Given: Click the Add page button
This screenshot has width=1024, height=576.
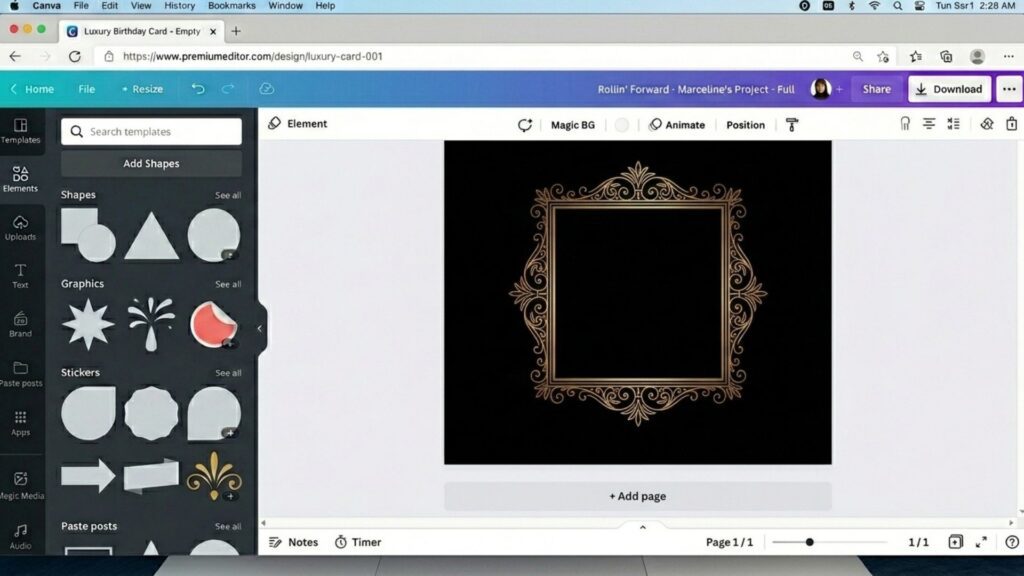Looking at the screenshot, I should [x=638, y=496].
